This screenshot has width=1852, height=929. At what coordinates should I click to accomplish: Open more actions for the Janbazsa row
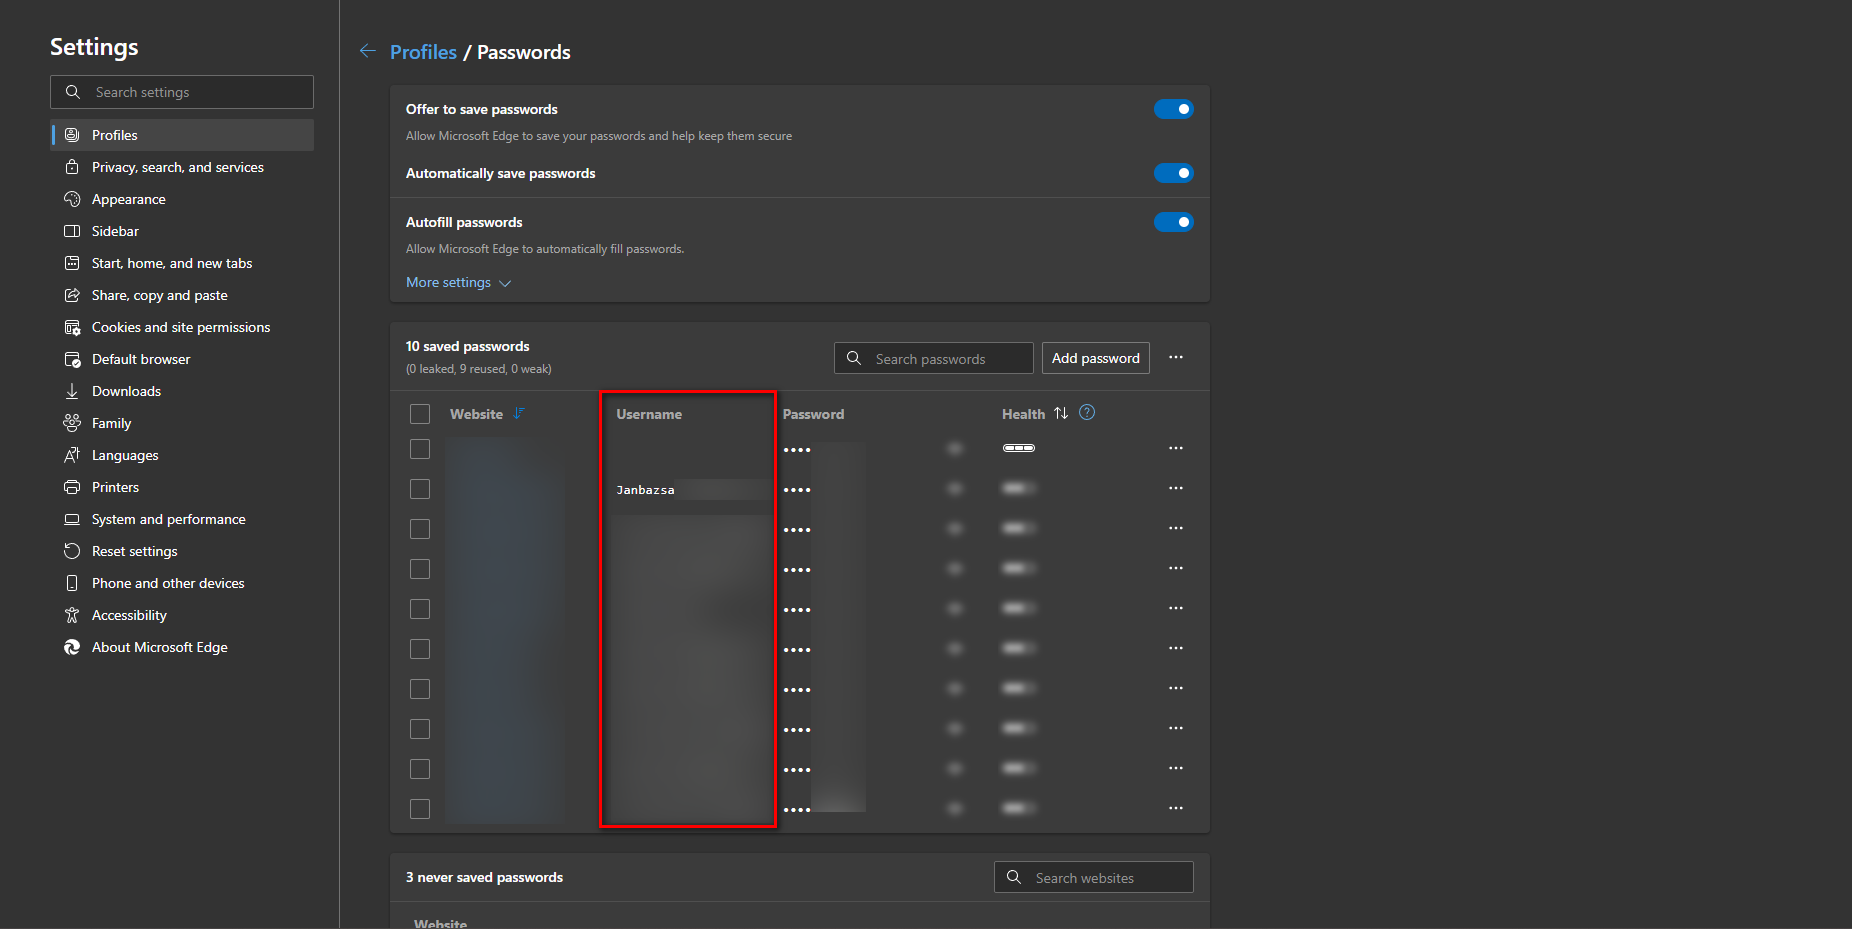pos(1176,488)
